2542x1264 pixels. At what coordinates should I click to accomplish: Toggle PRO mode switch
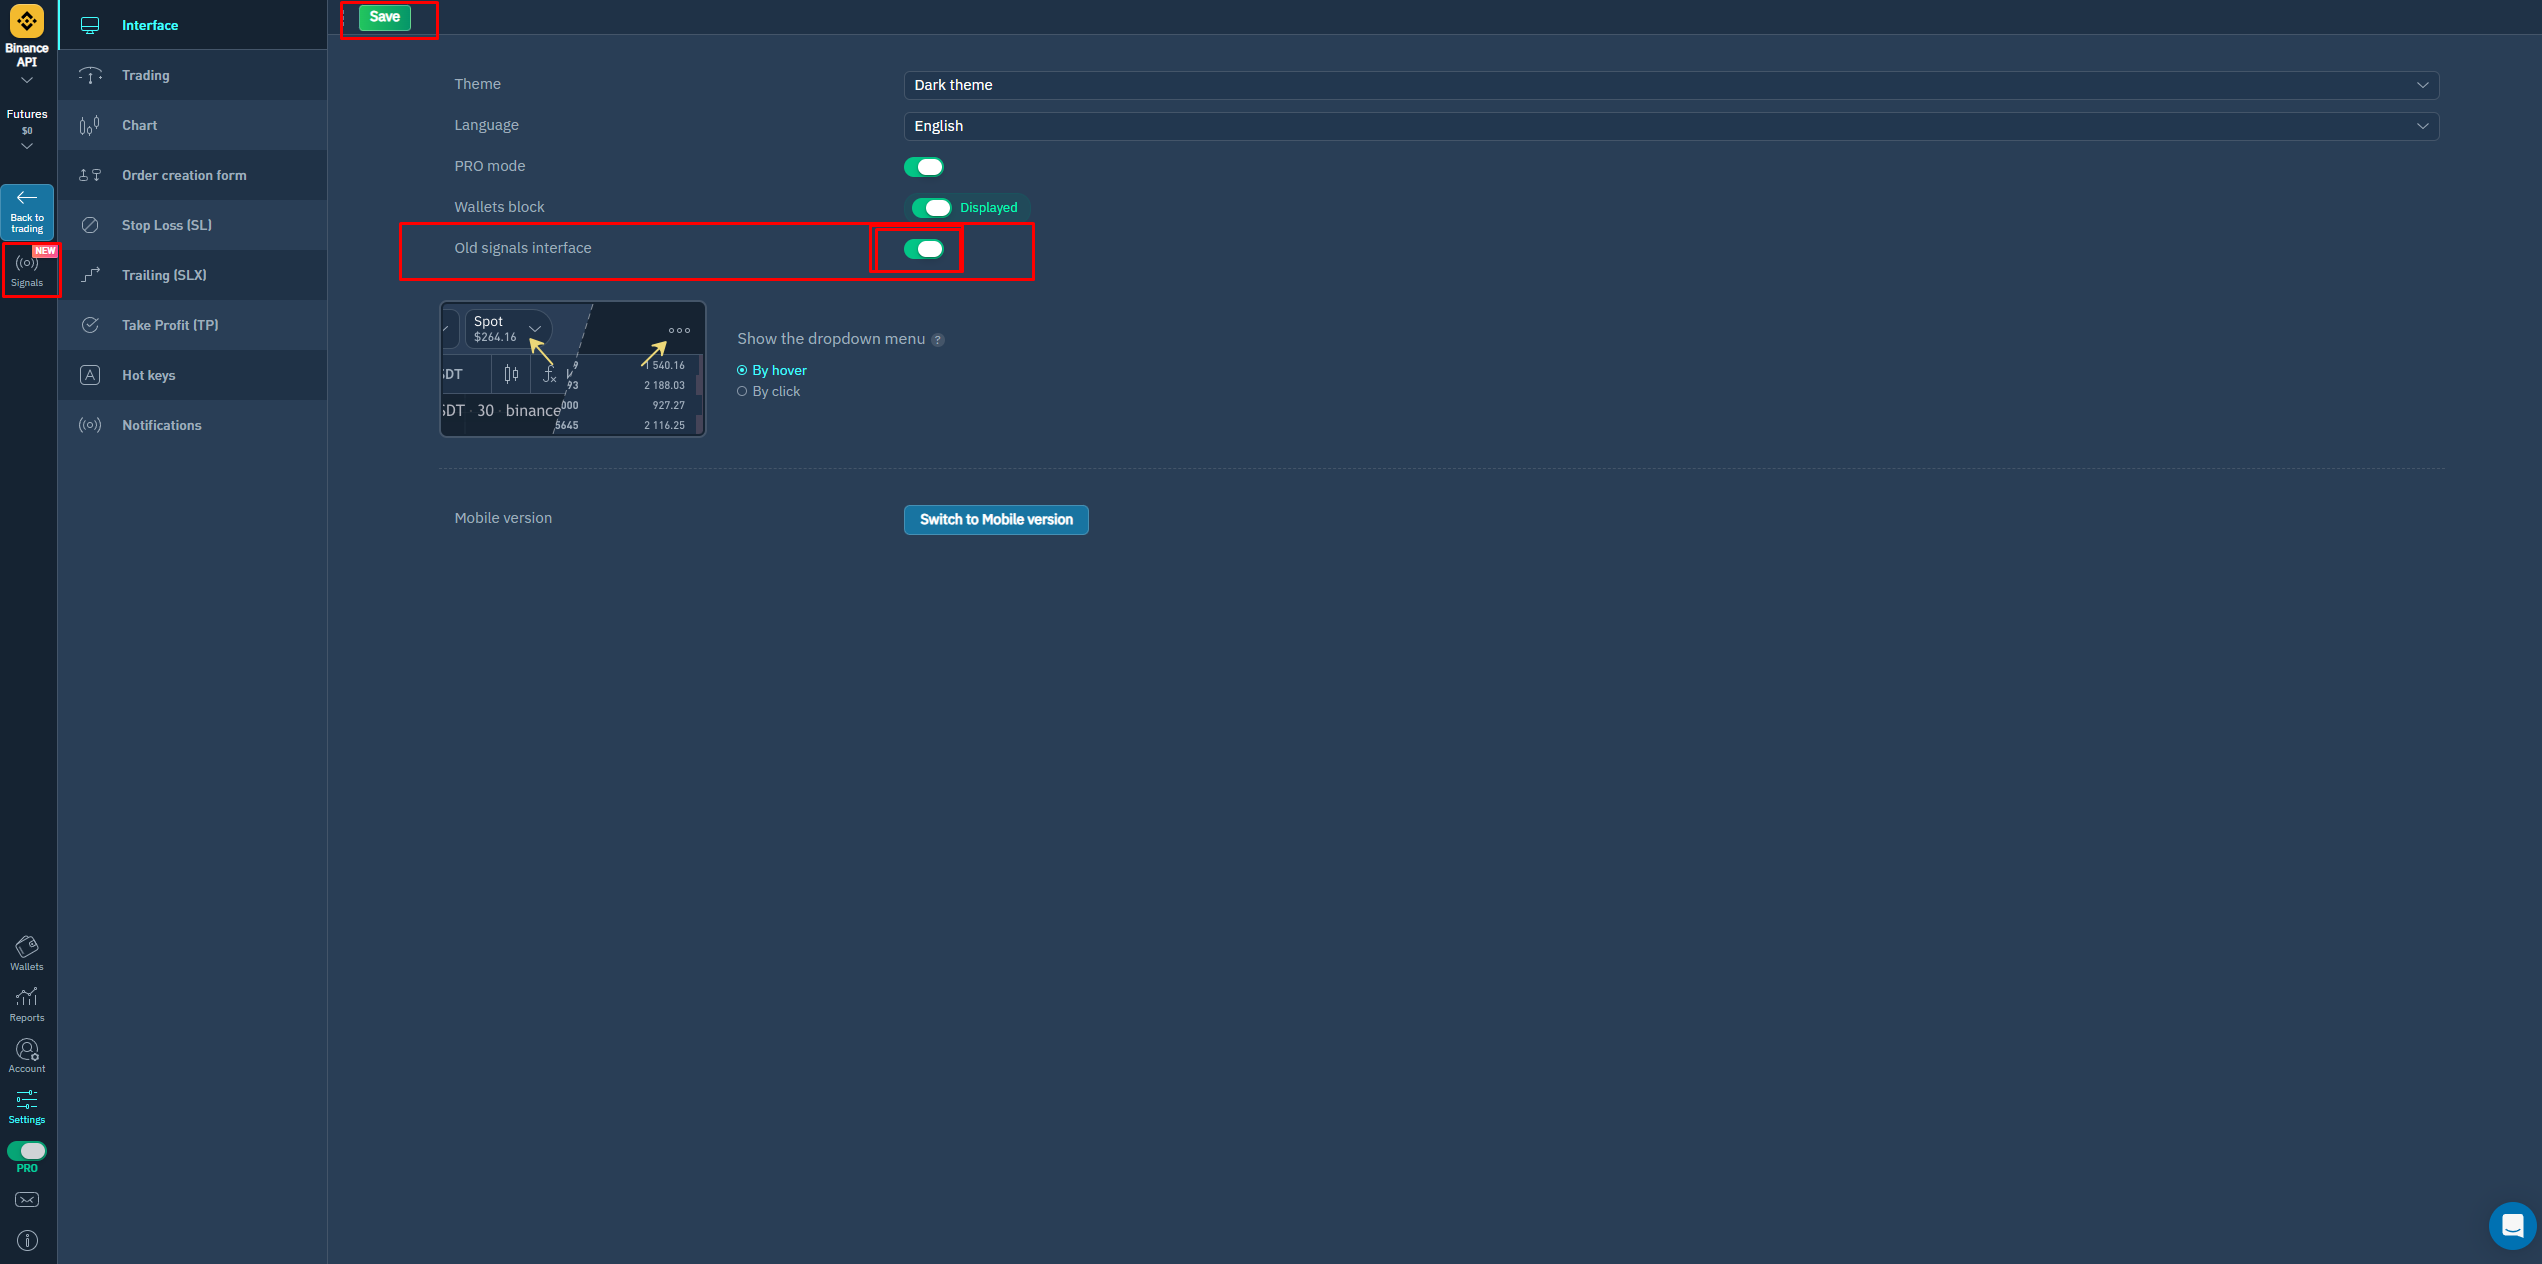924,167
